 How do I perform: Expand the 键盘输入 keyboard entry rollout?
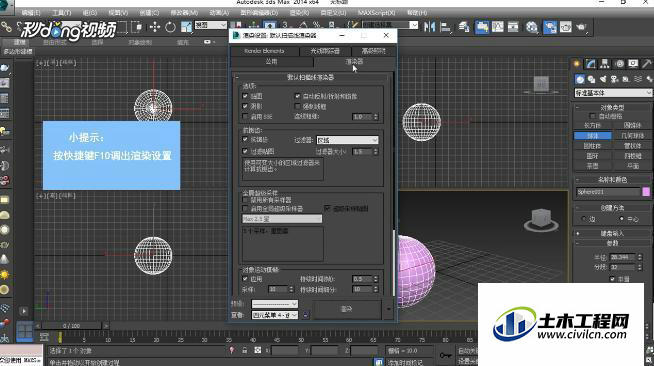[x=612, y=234]
